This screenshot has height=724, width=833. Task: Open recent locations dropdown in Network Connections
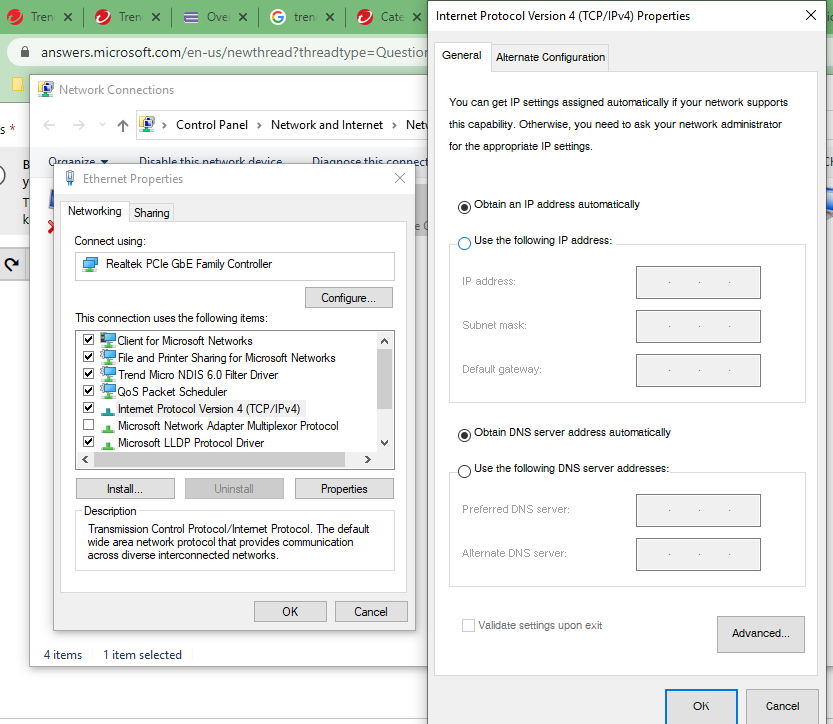[102, 125]
